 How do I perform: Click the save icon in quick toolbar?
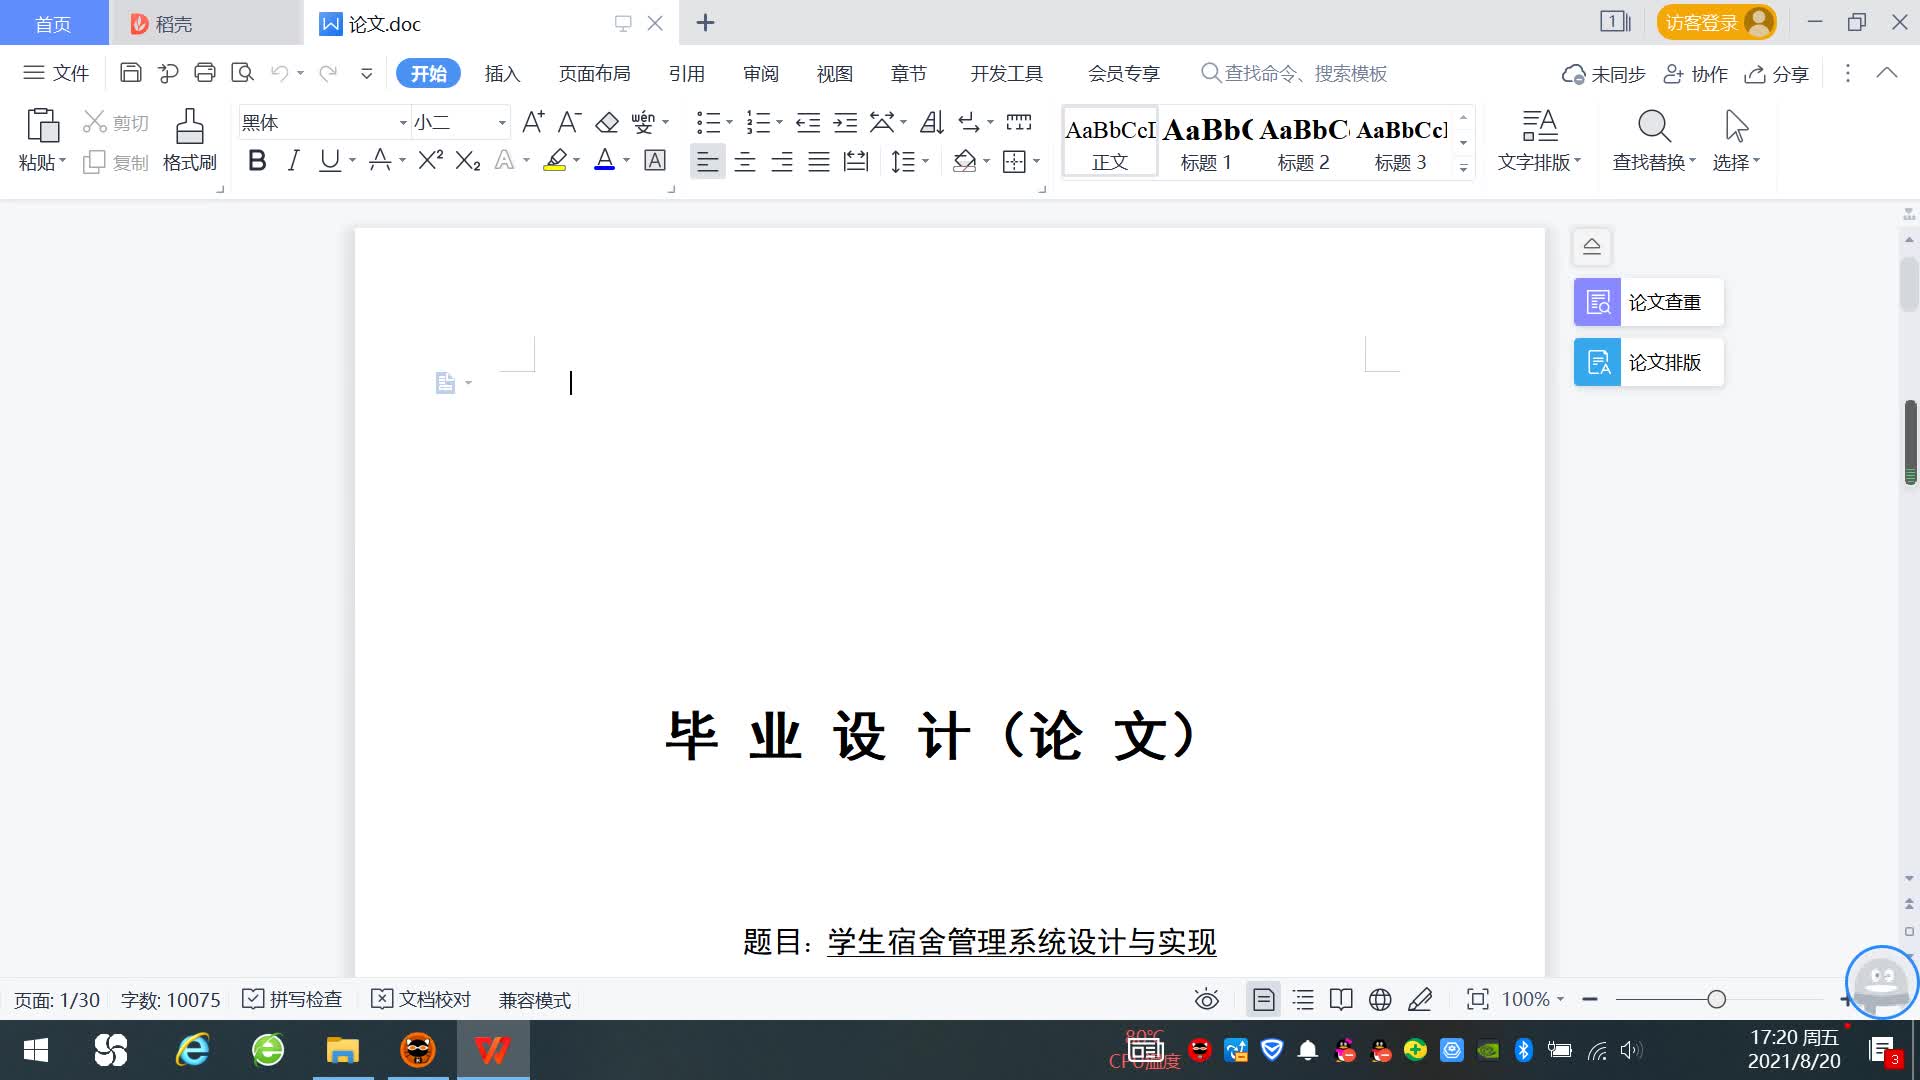point(130,73)
